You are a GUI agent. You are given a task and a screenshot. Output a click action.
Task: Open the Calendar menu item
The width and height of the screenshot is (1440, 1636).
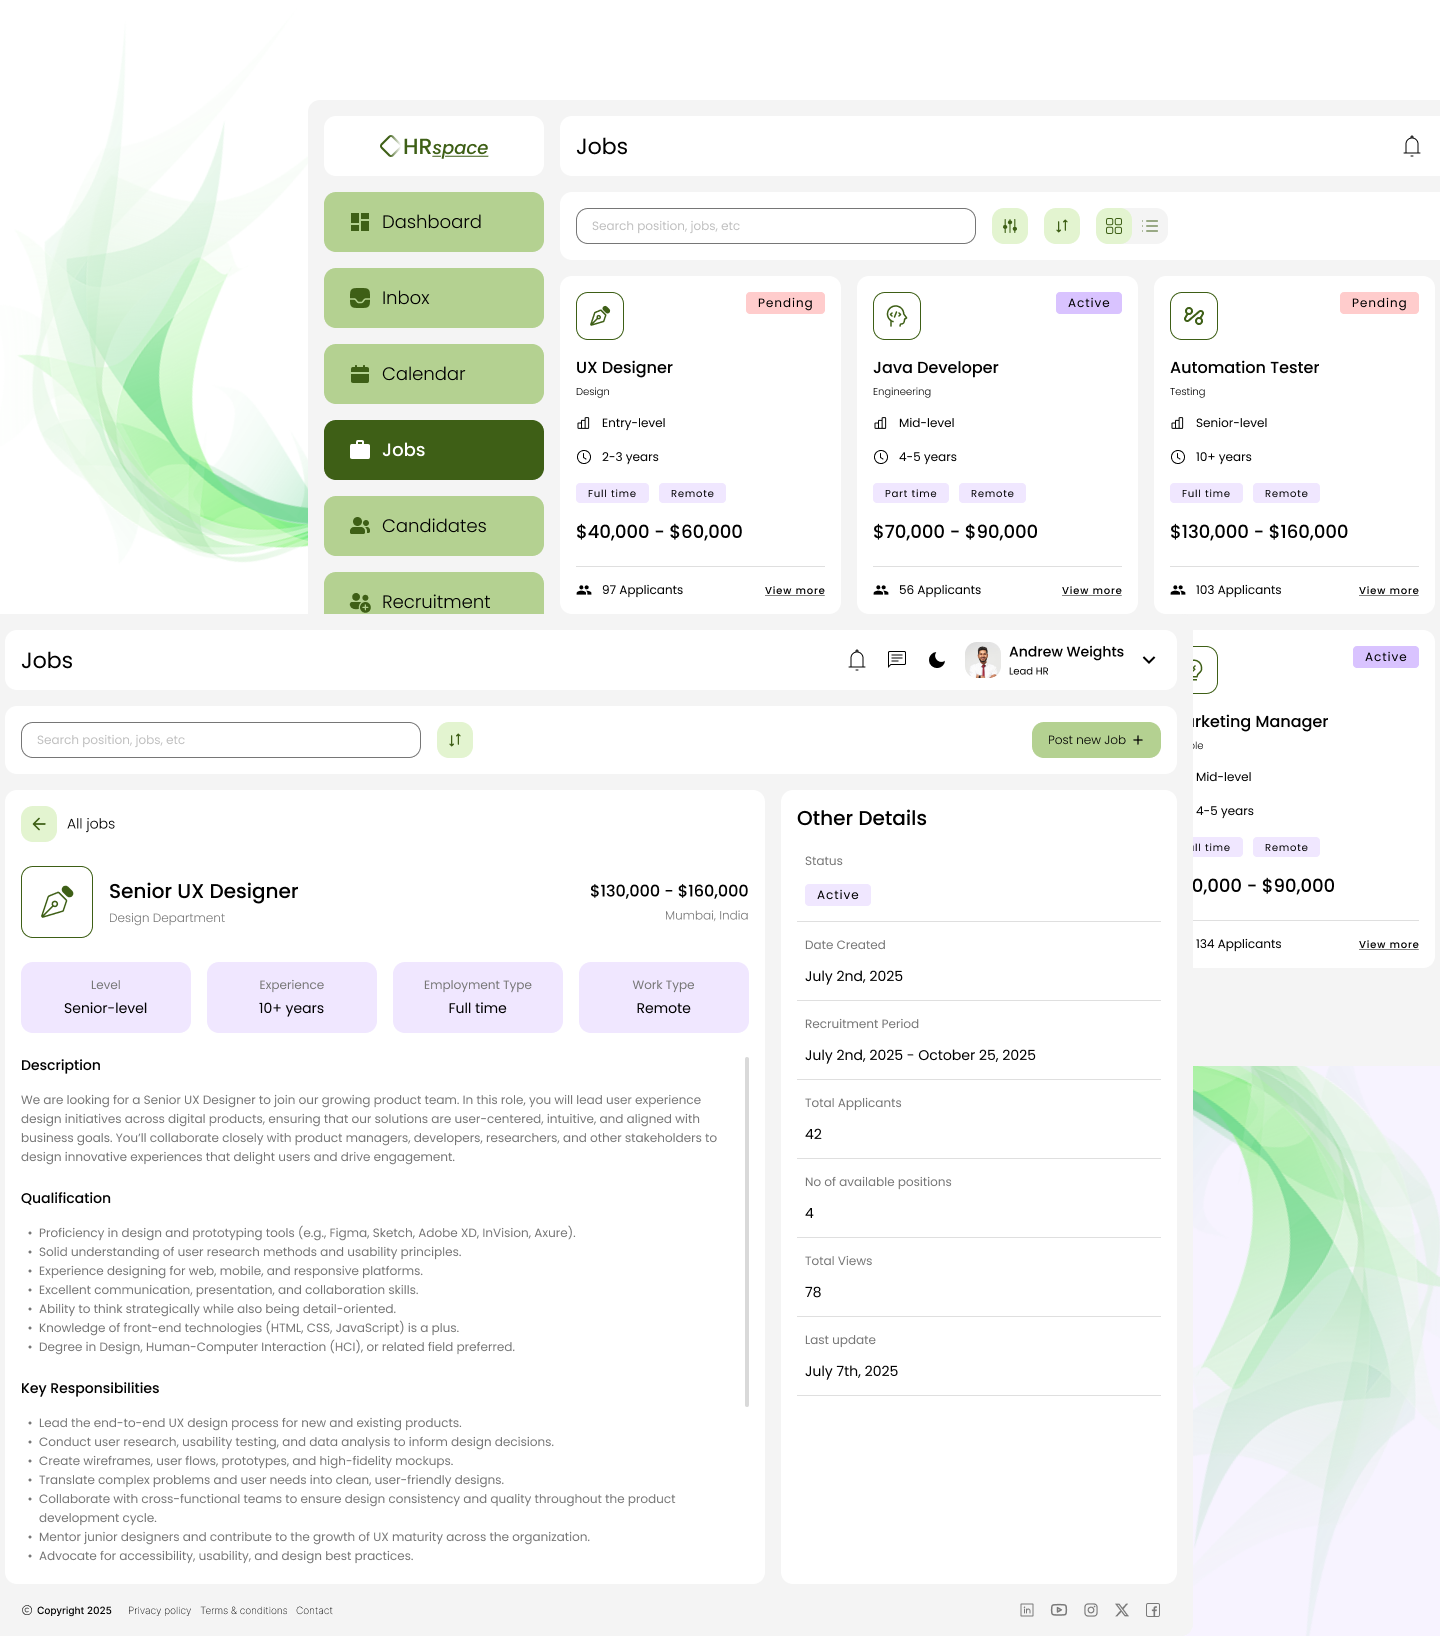coord(434,374)
